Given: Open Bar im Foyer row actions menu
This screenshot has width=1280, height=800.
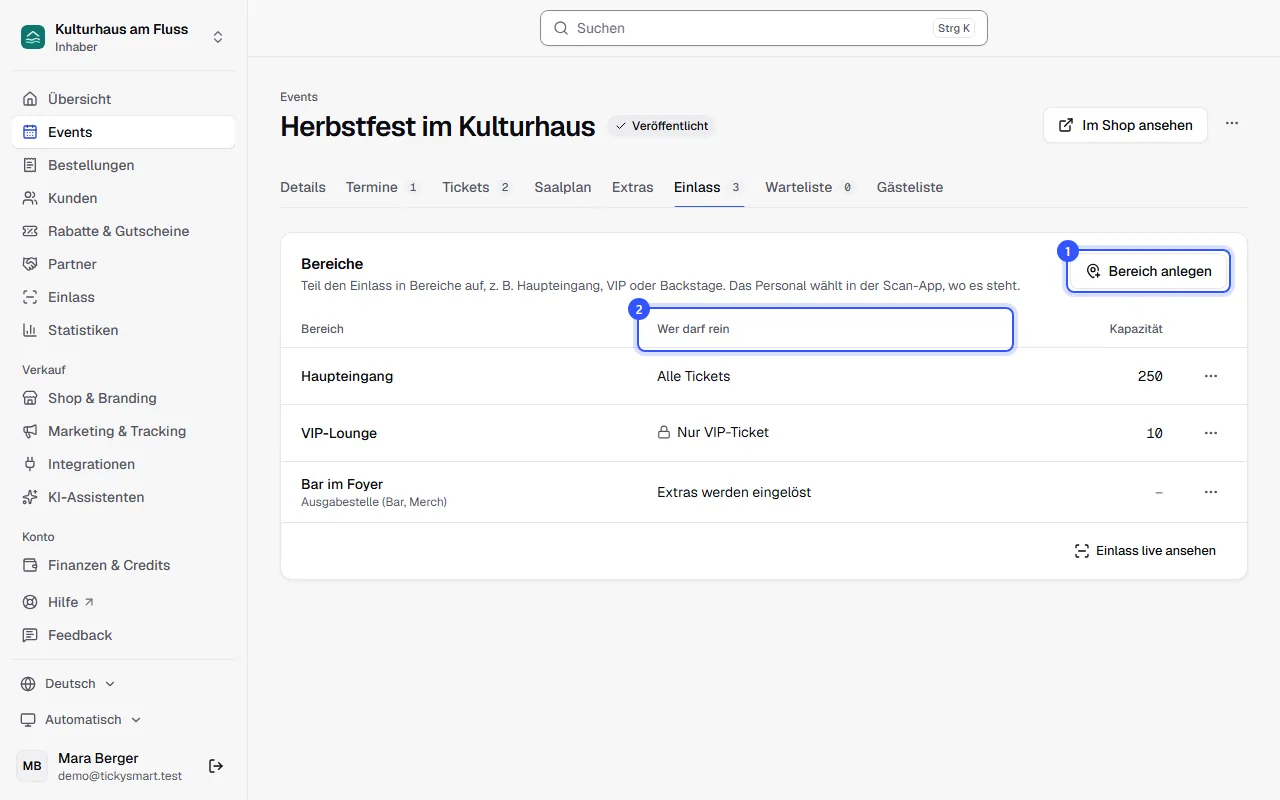Looking at the screenshot, I should pos(1211,492).
